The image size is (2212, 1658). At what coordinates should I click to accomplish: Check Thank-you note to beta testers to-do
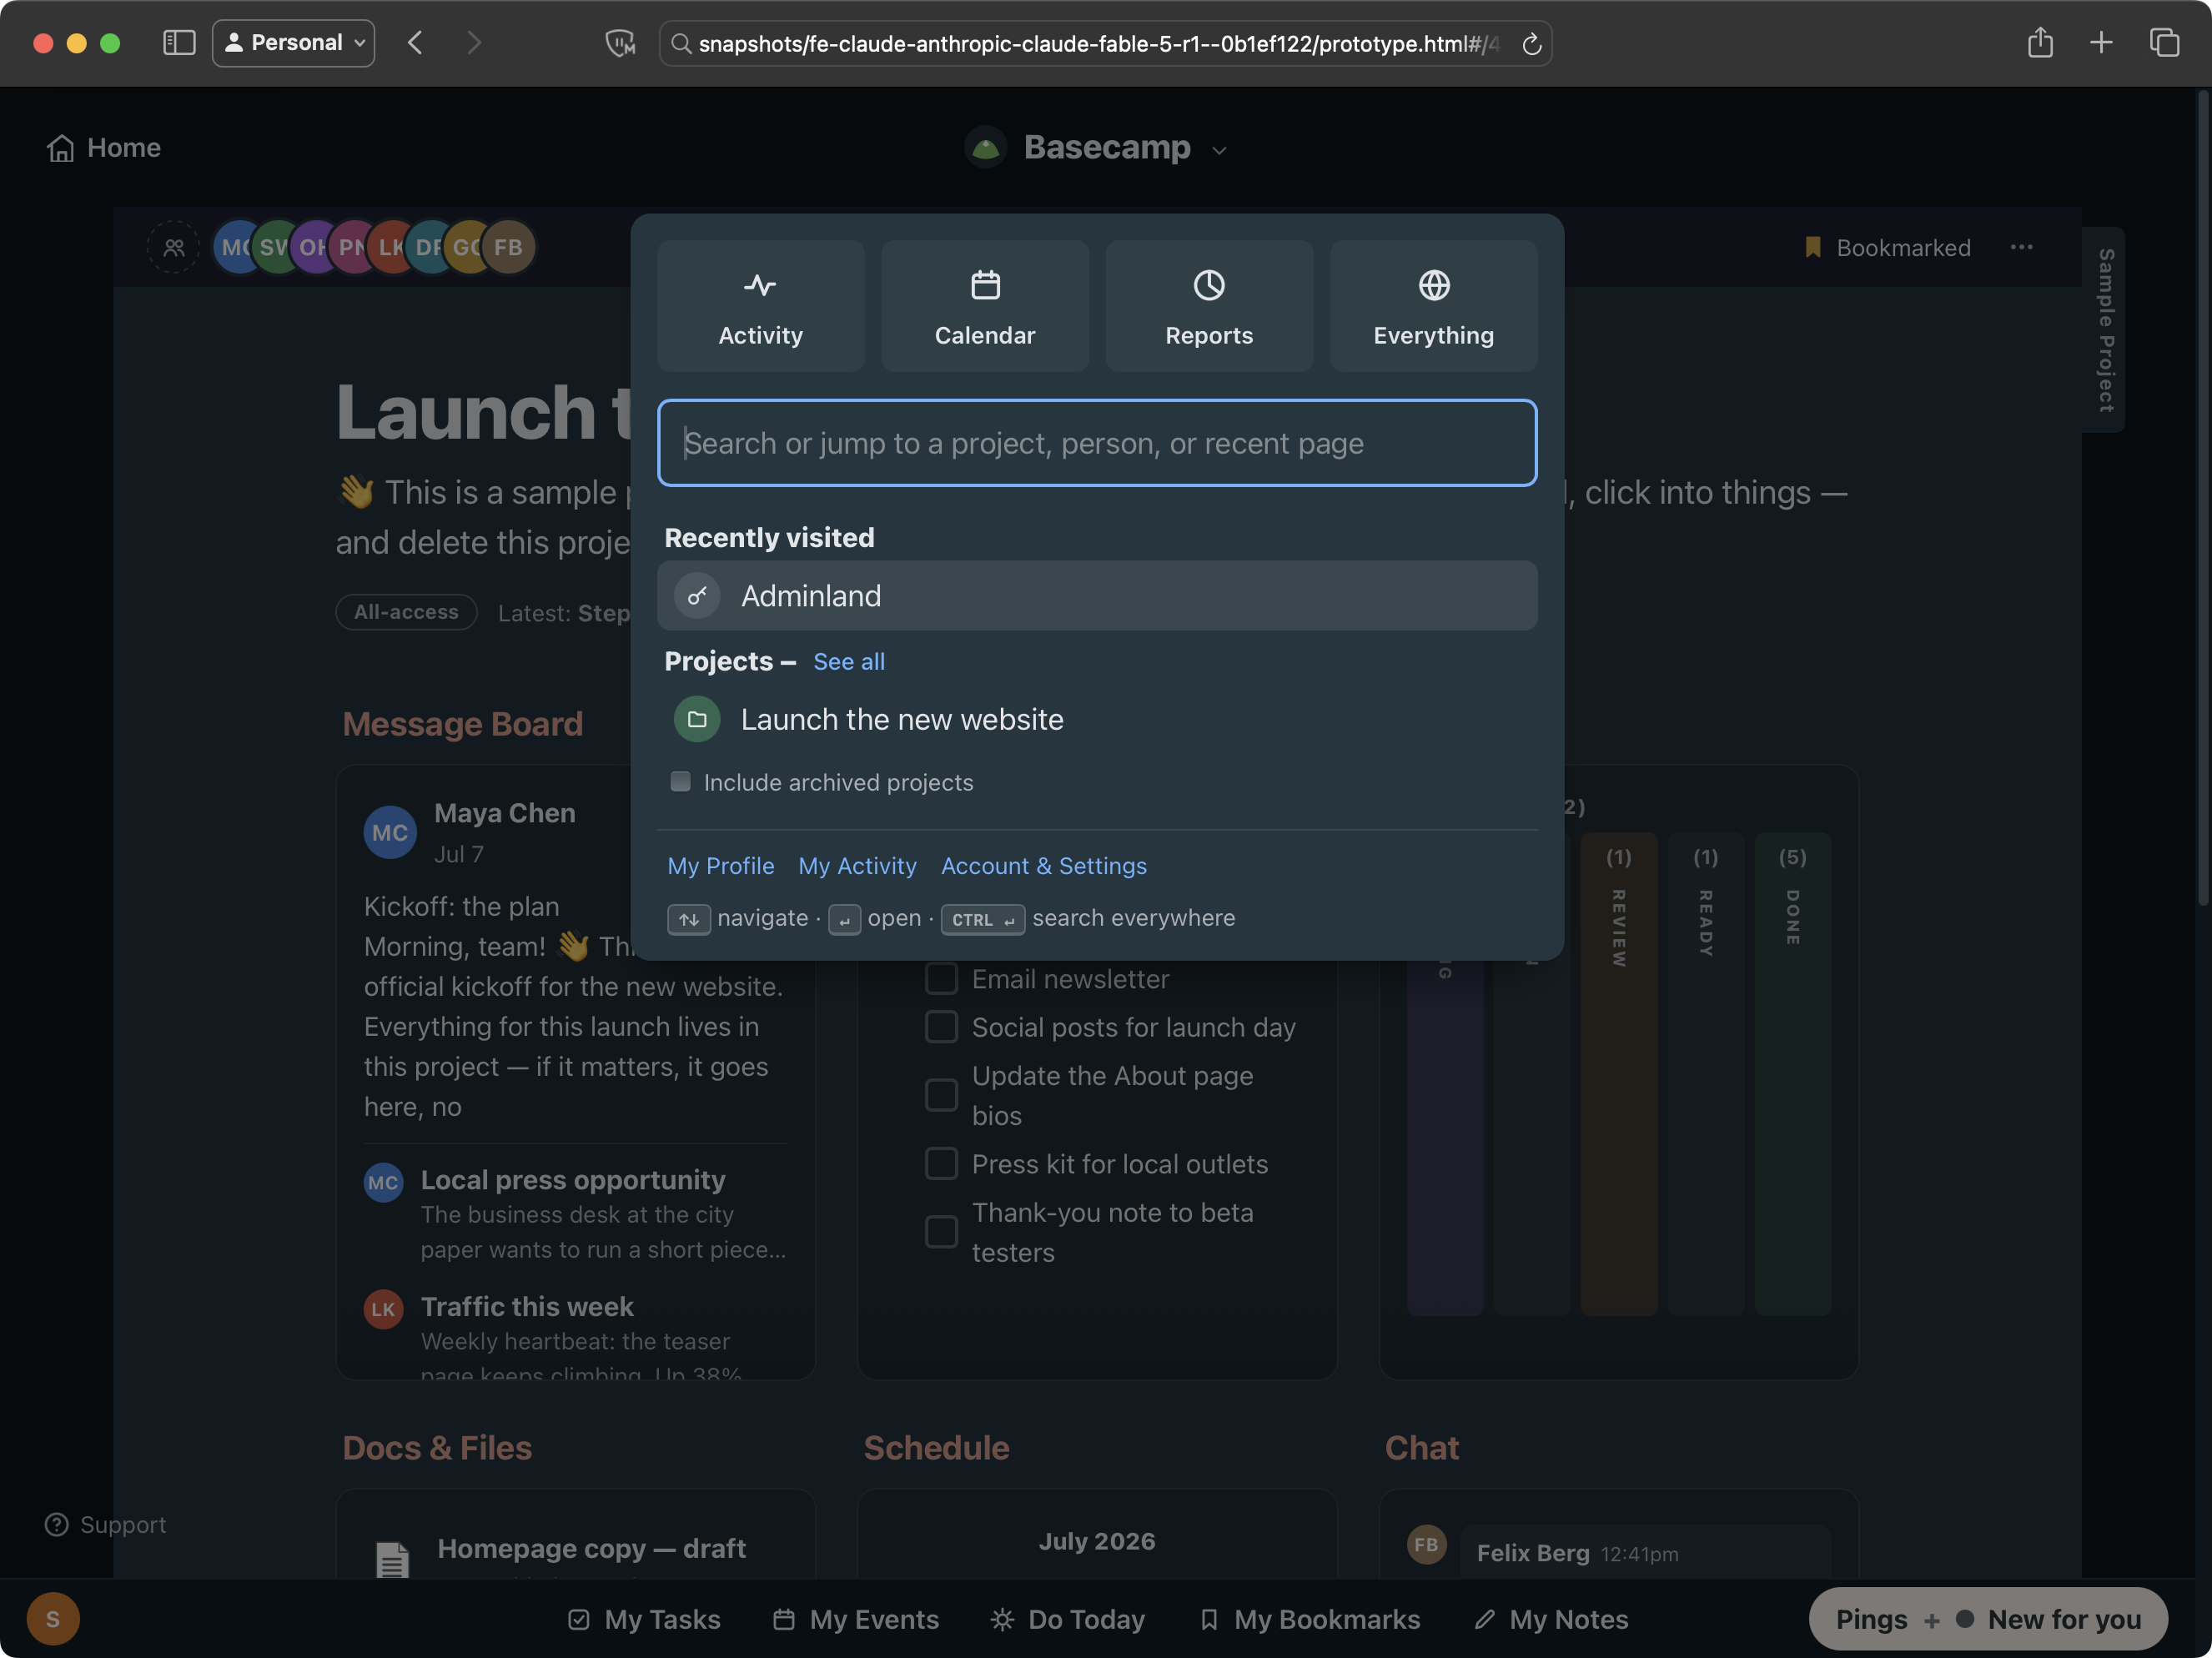(x=941, y=1232)
